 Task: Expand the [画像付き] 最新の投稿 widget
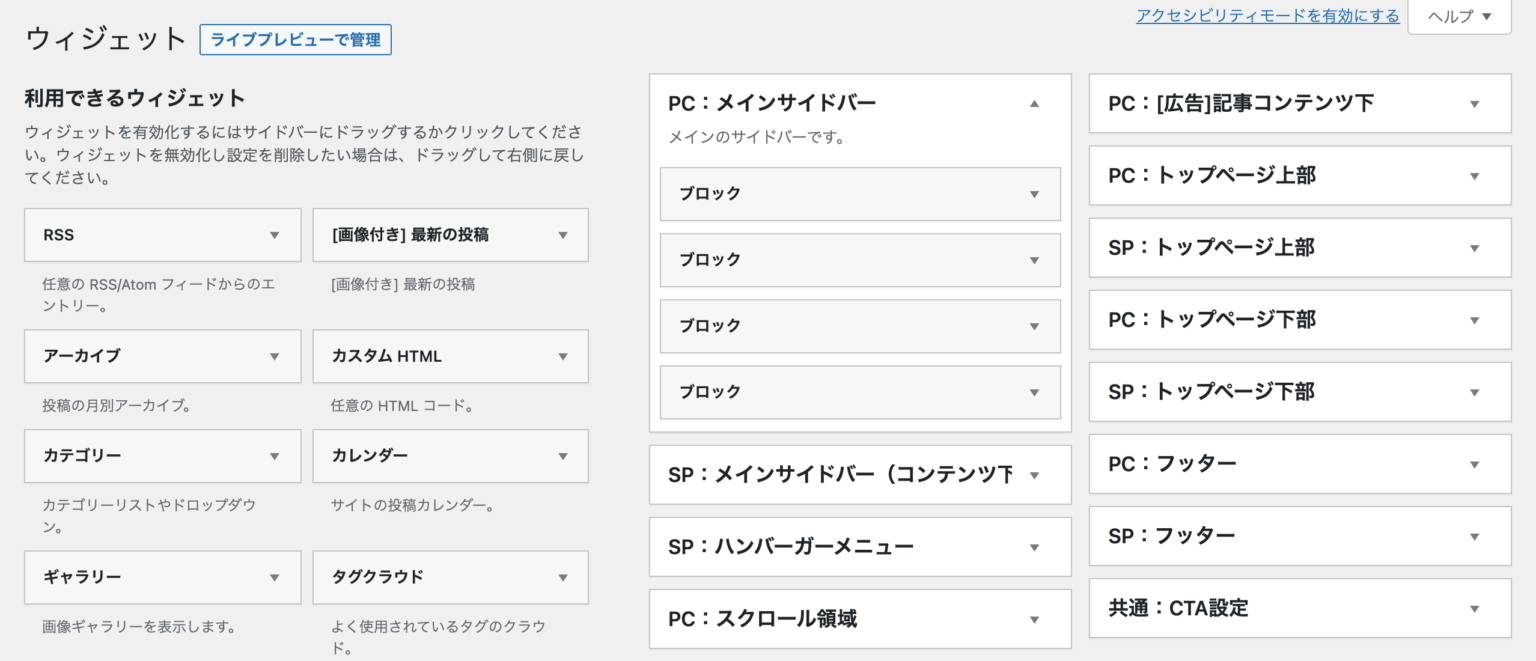(561, 235)
